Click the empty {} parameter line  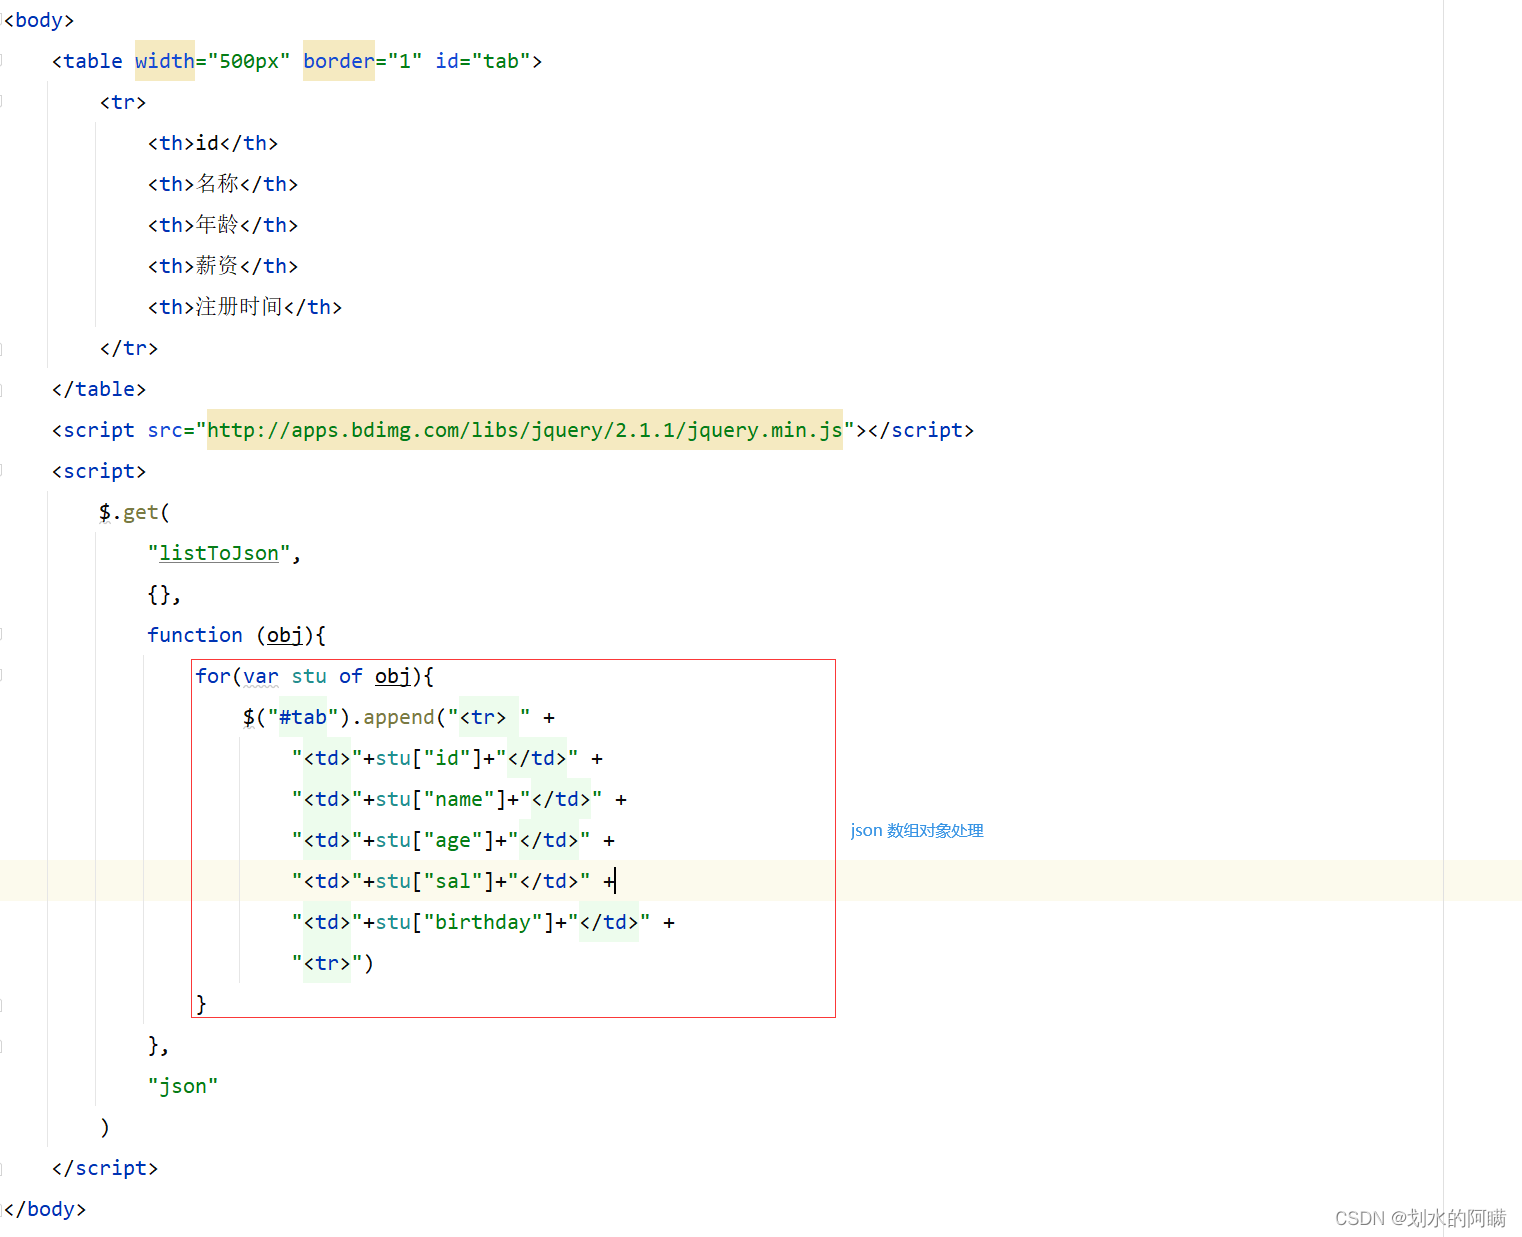pos(164,594)
